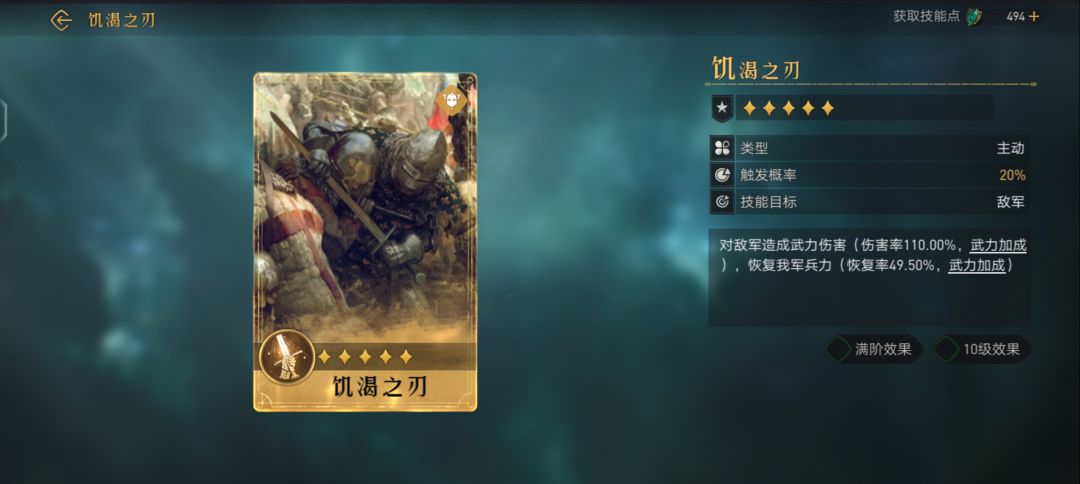The width and height of the screenshot is (1080, 484).
Task: Click the 获取技能点 label
Action: point(926,17)
